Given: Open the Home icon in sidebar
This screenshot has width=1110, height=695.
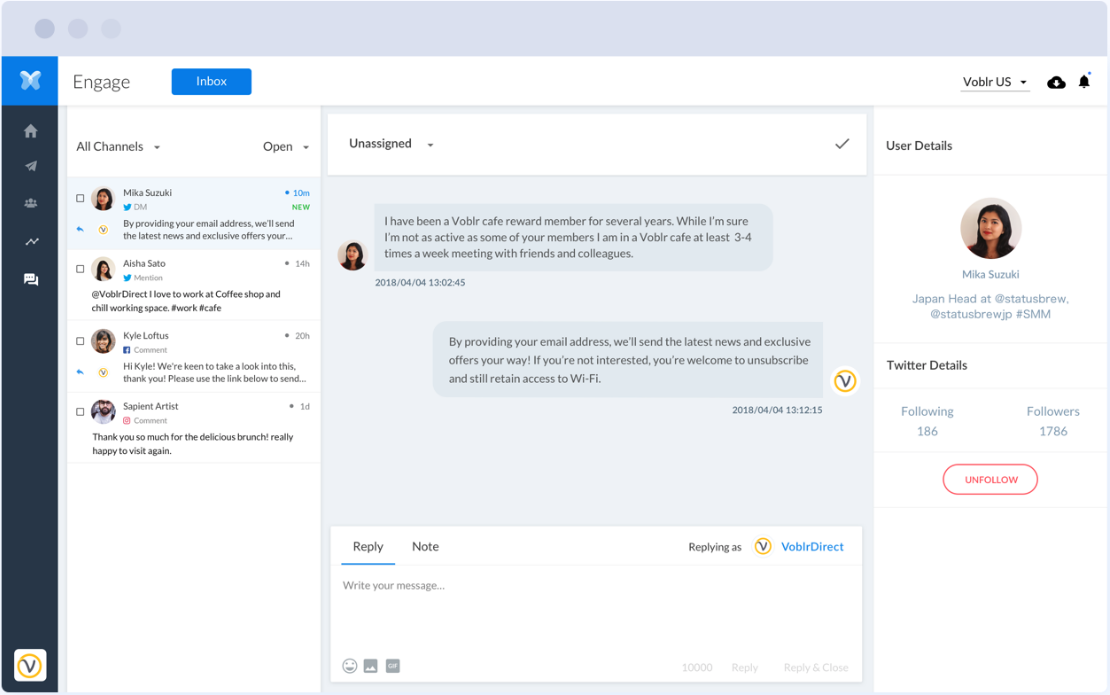Looking at the screenshot, I should [x=31, y=131].
